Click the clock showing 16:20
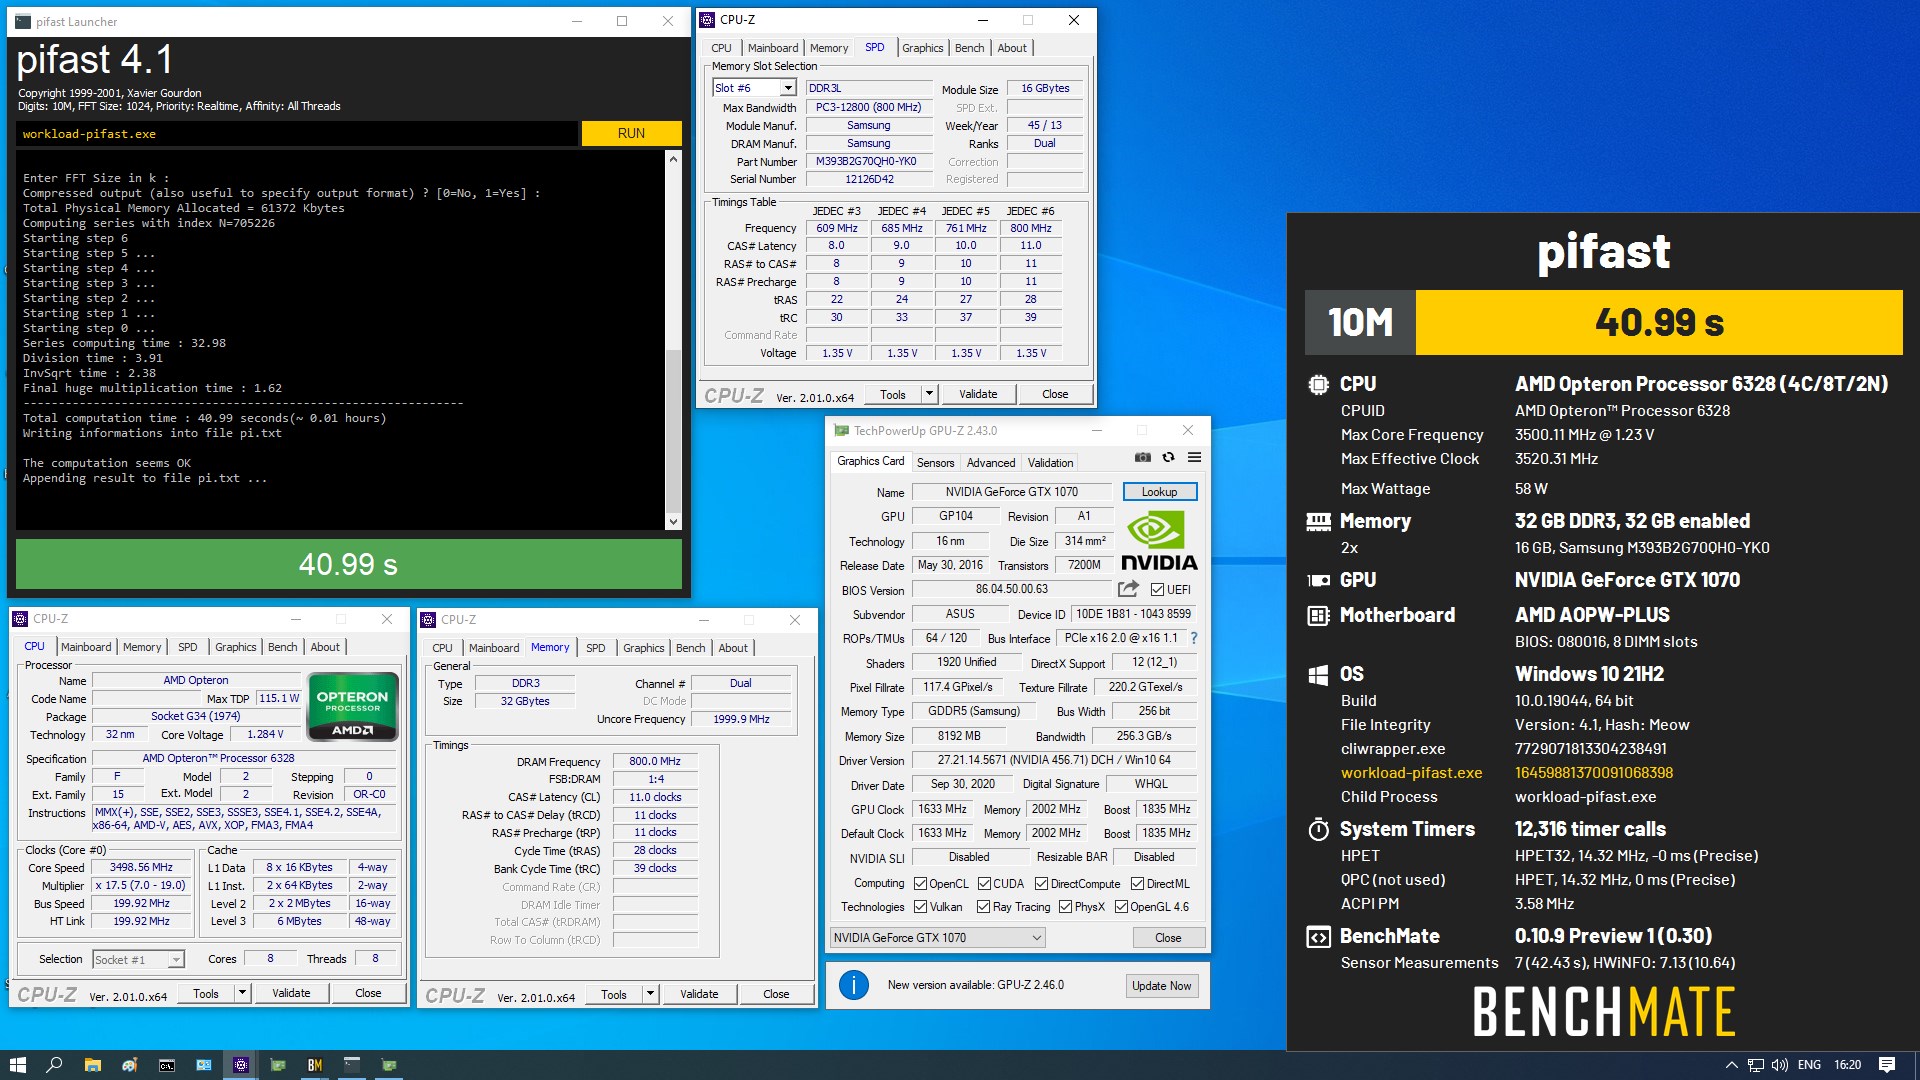1920x1080 pixels. click(x=1848, y=1065)
